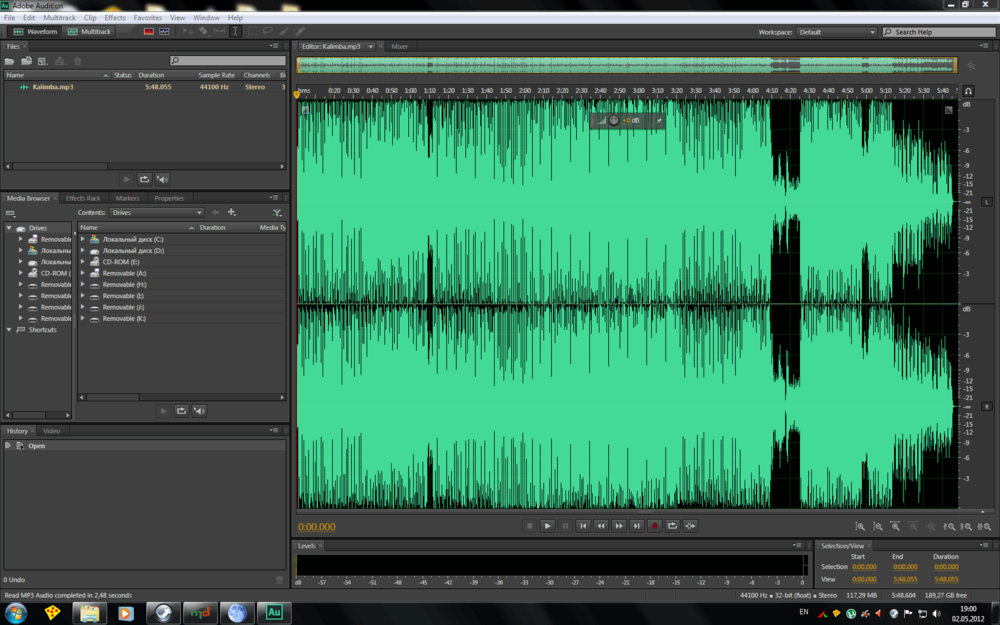The width and height of the screenshot is (1000, 625).
Task: Click the Record button in transport
Action: 655,525
